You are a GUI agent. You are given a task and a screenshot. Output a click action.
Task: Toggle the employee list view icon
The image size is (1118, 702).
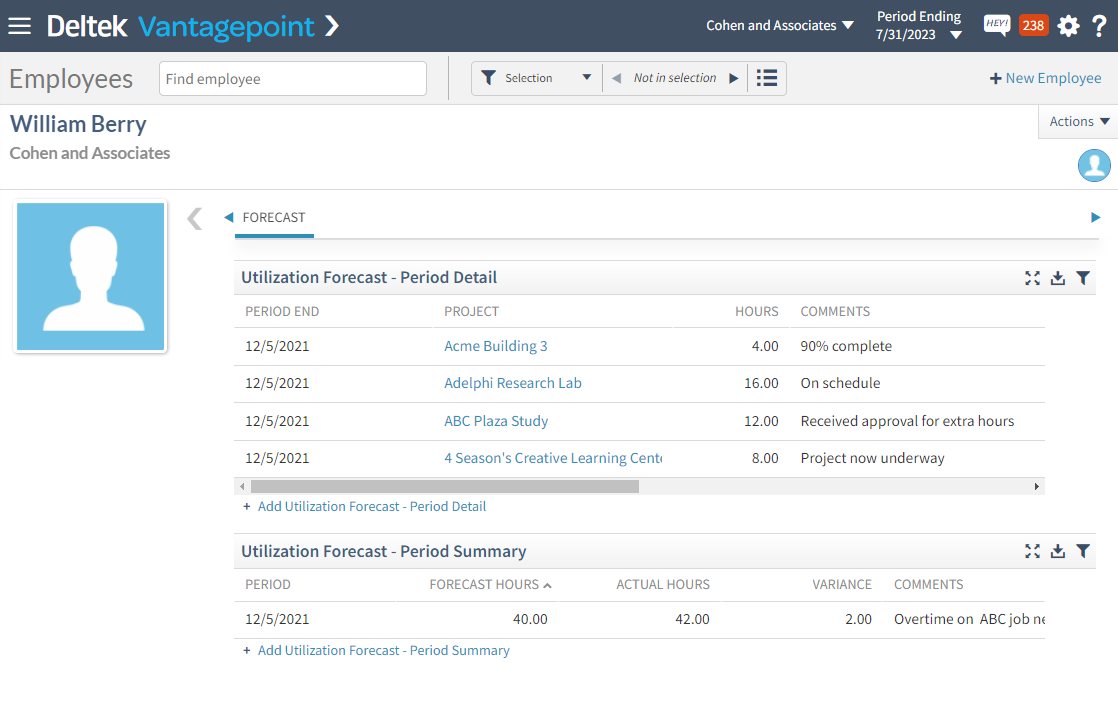click(x=767, y=78)
